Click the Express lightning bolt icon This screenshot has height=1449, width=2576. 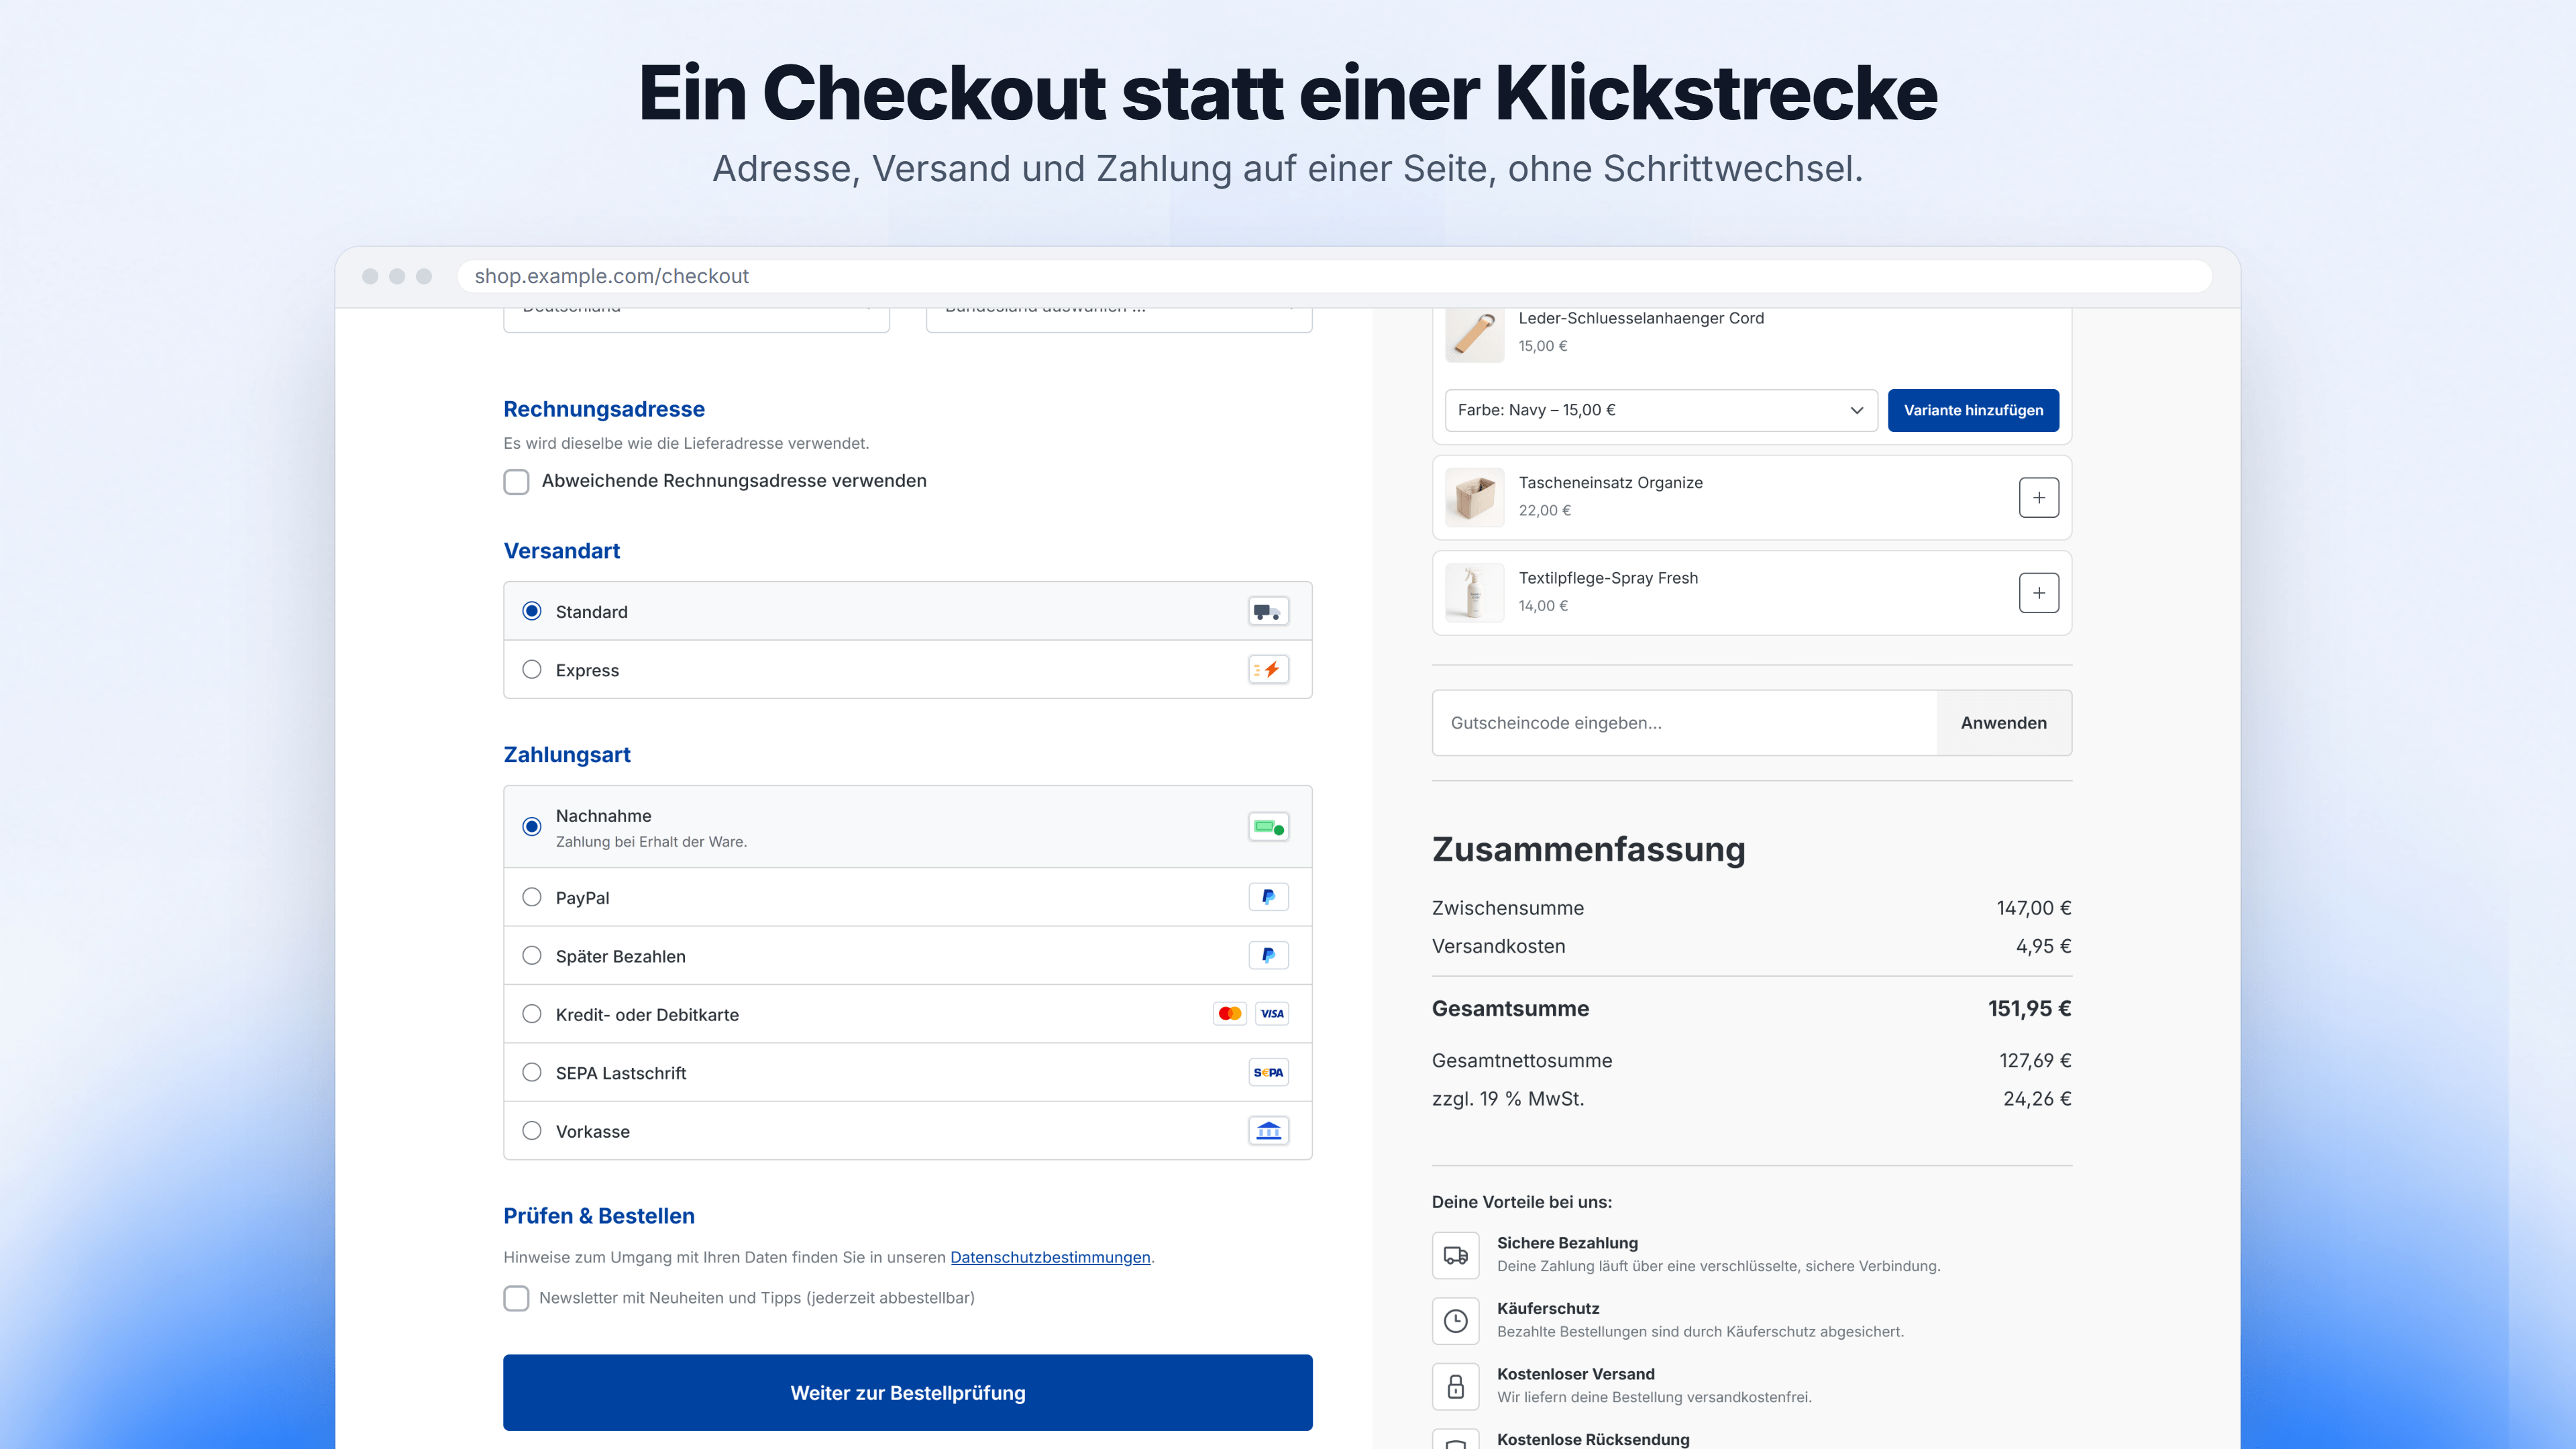[1268, 670]
